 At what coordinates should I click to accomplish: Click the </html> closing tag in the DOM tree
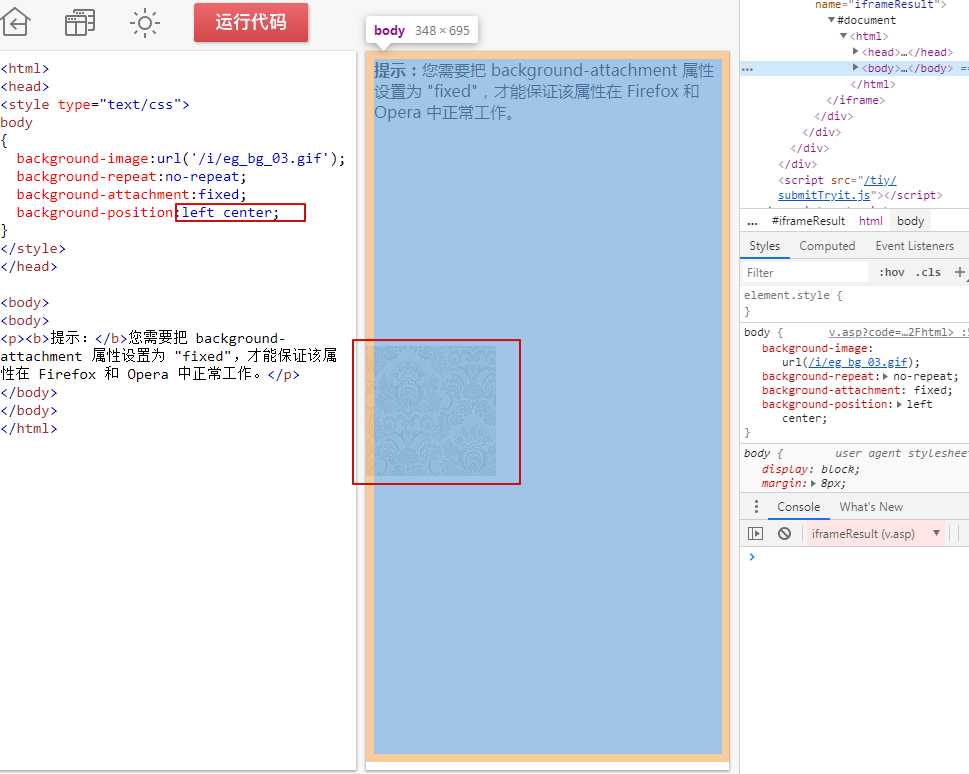click(x=873, y=84)
